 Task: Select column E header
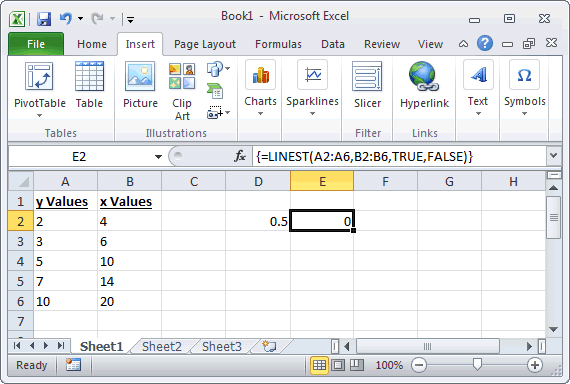[x=322, y=181]
